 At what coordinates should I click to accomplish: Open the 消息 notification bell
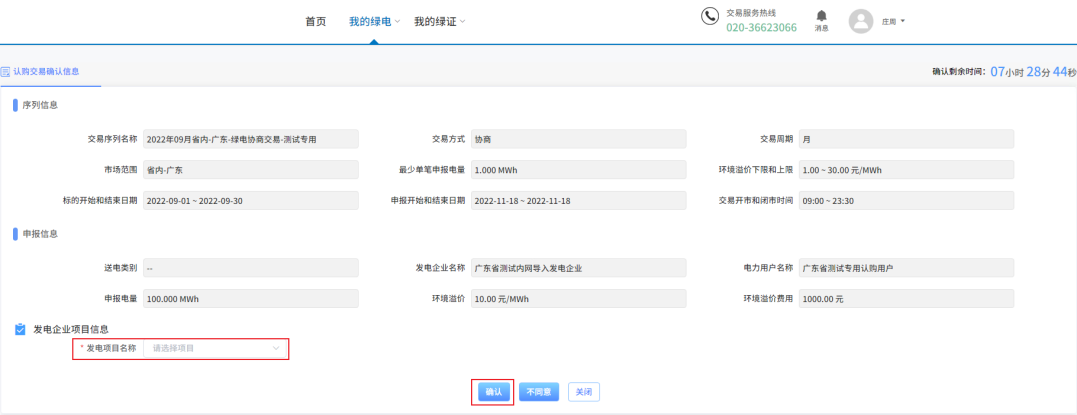point(821,17)
